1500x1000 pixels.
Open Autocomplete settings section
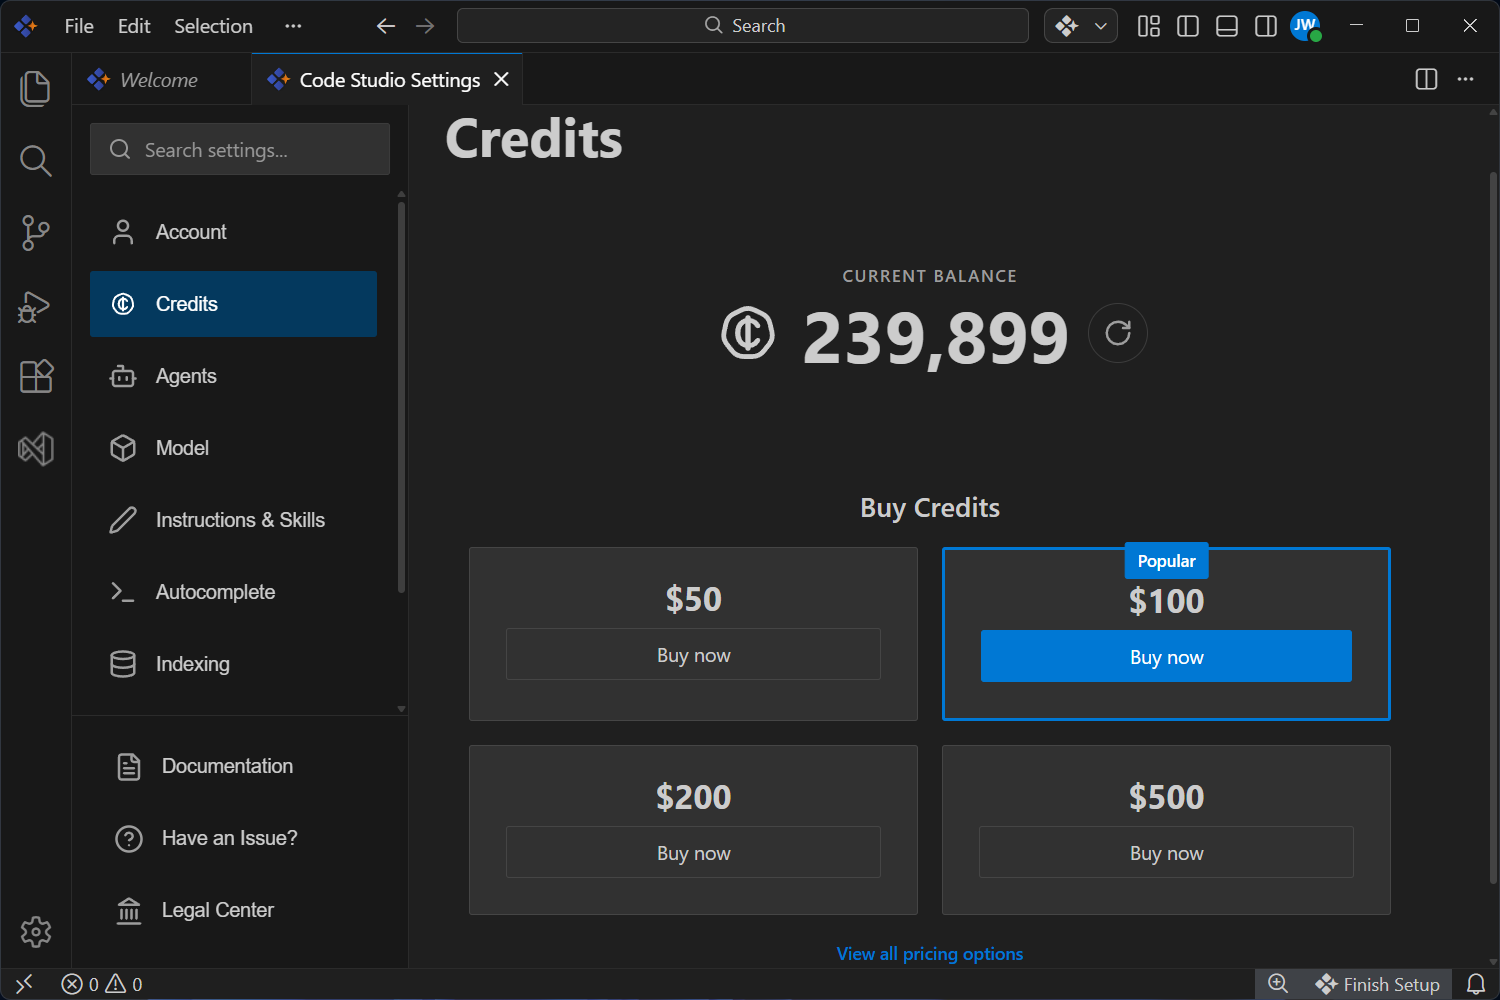pyautogui.click(x=233, y=592)
